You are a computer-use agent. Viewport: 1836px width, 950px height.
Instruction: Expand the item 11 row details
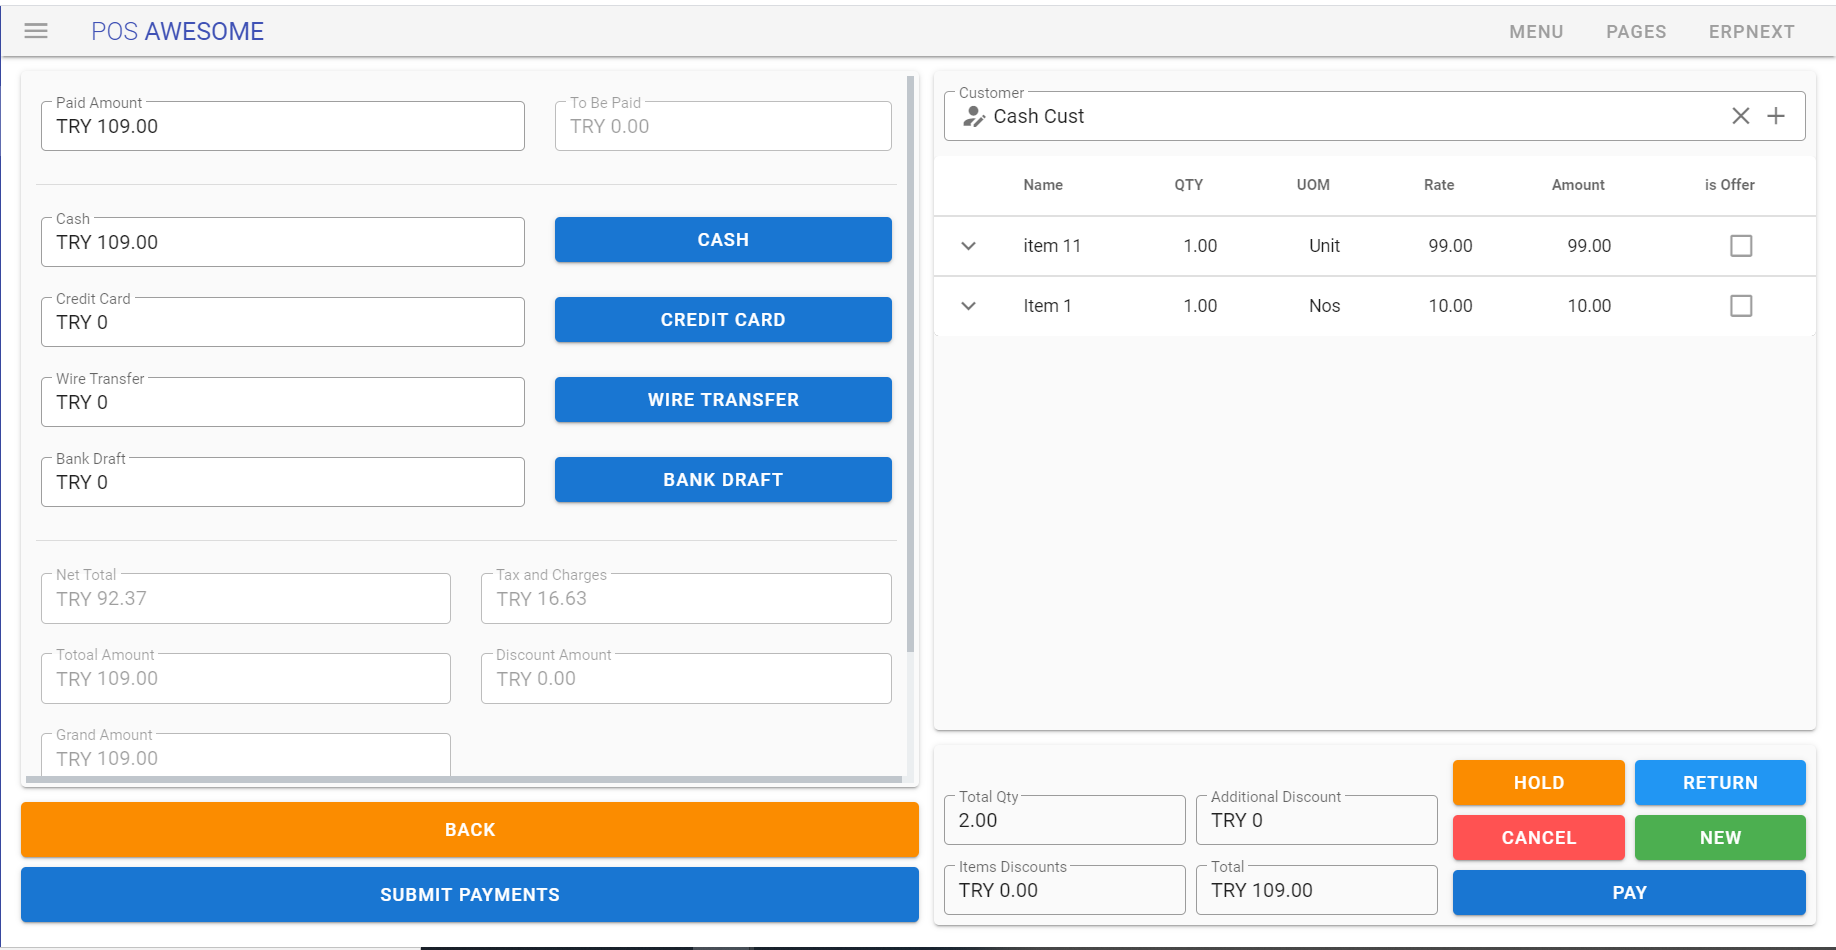click(968, 246)
